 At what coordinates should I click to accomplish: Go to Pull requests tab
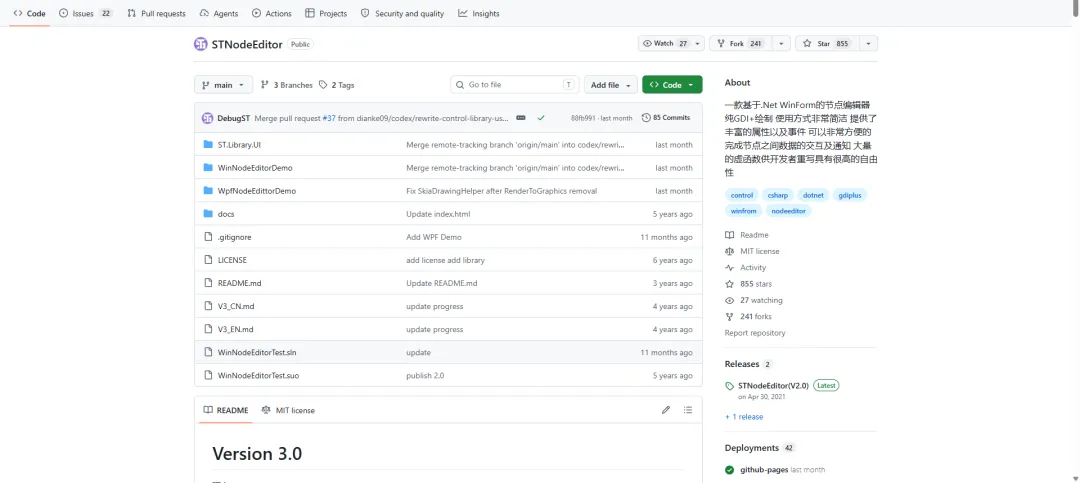tap(156, 13)
